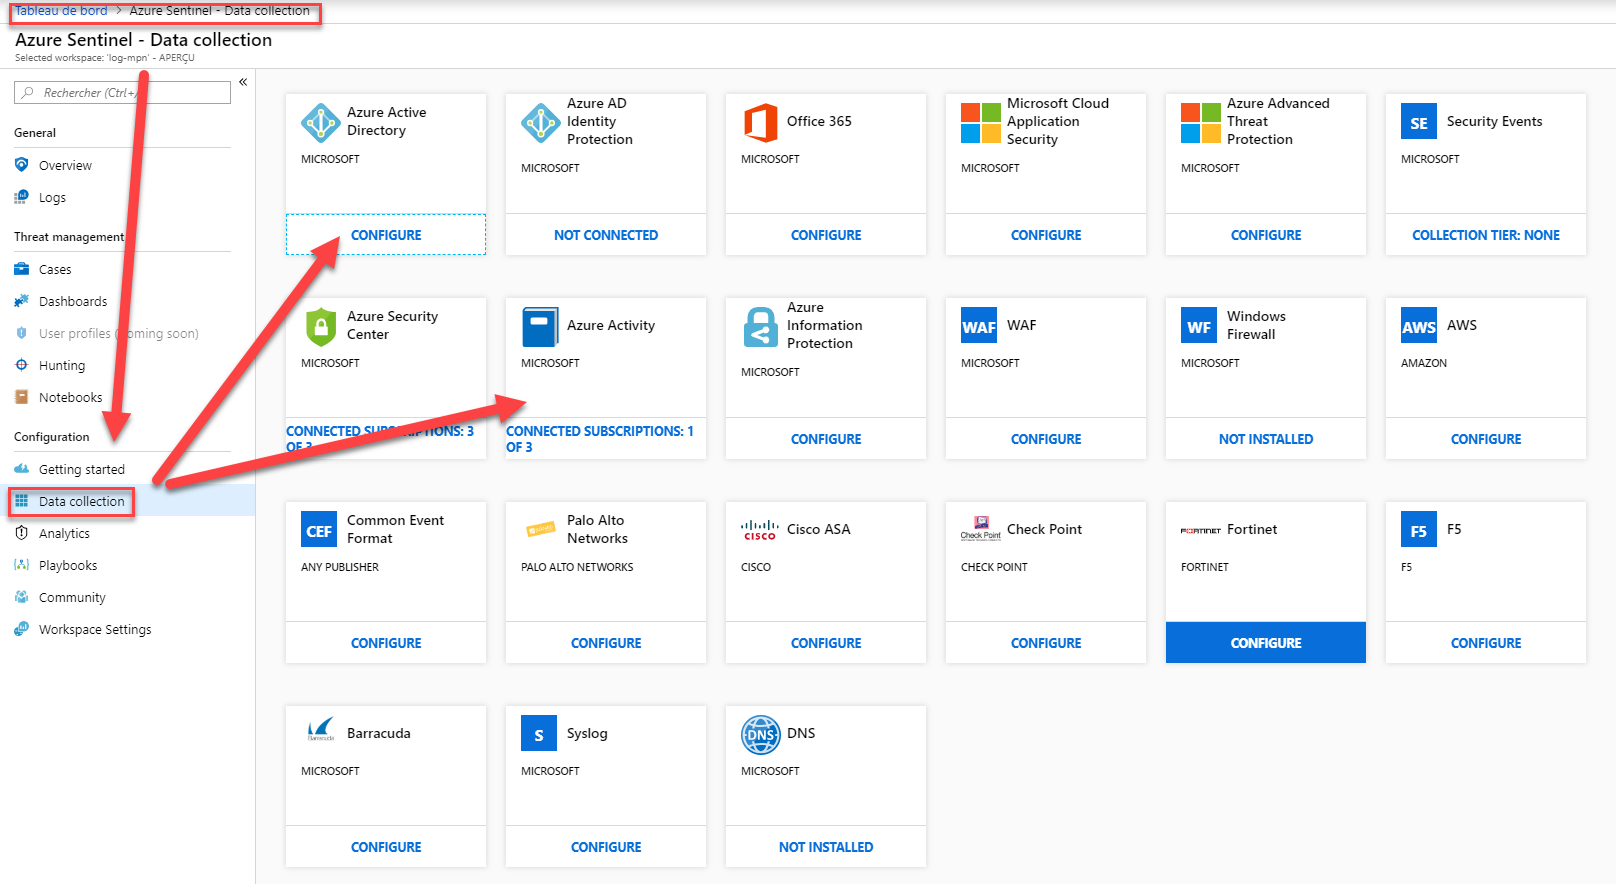Click the Azure Security Center shield icon
1616x884 pixels.
320,326
